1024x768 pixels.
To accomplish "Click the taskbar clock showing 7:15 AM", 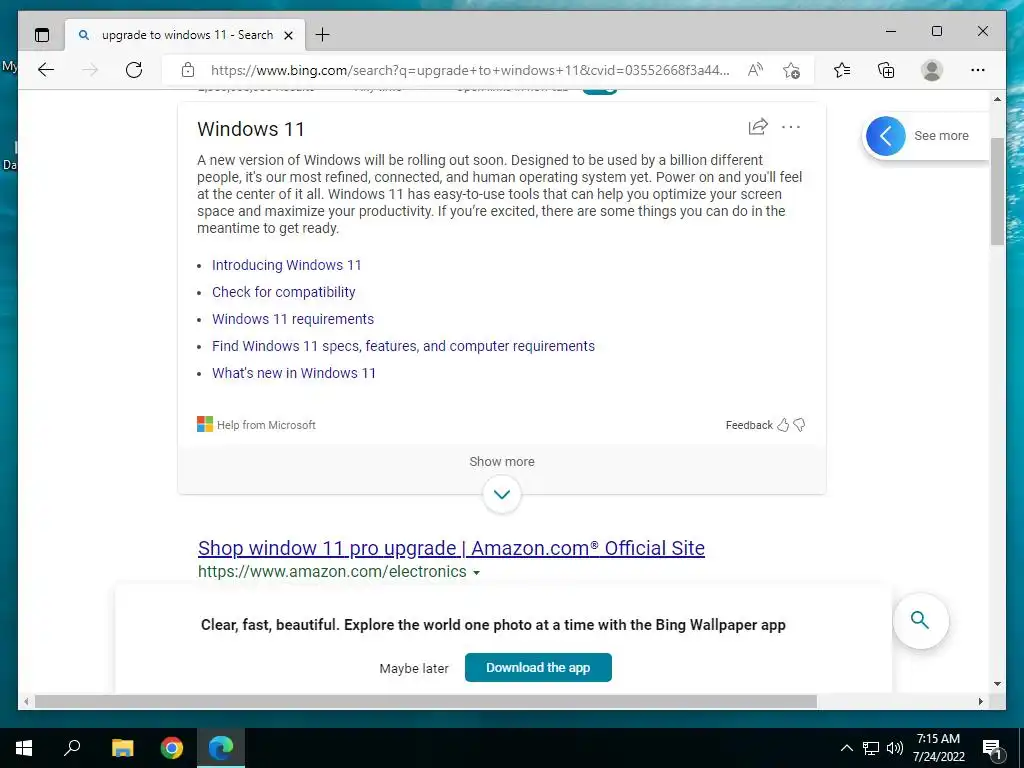I will click(938, 748).
